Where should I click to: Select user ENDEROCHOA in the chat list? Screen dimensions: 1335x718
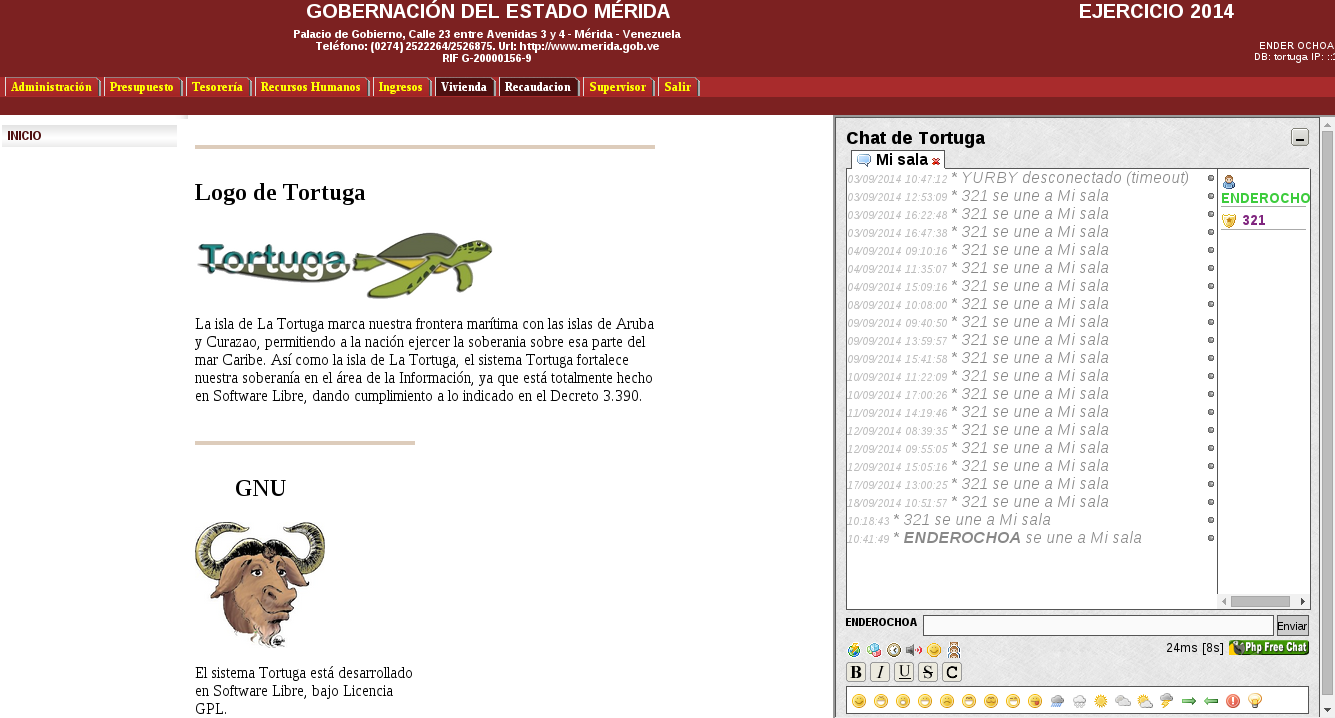tap(1265, 199)
